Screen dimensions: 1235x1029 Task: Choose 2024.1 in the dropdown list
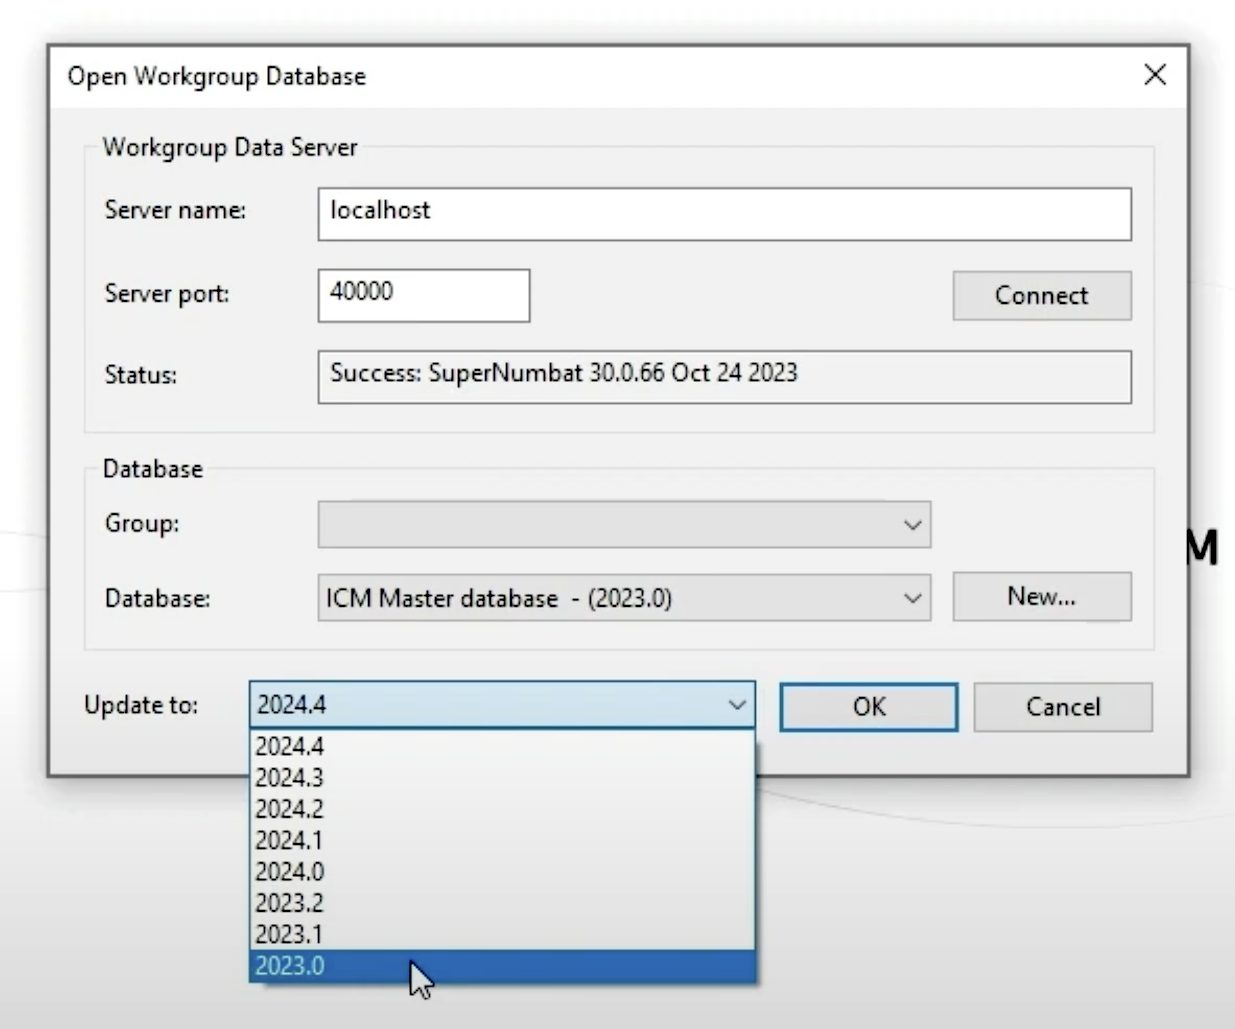point(502,840)
